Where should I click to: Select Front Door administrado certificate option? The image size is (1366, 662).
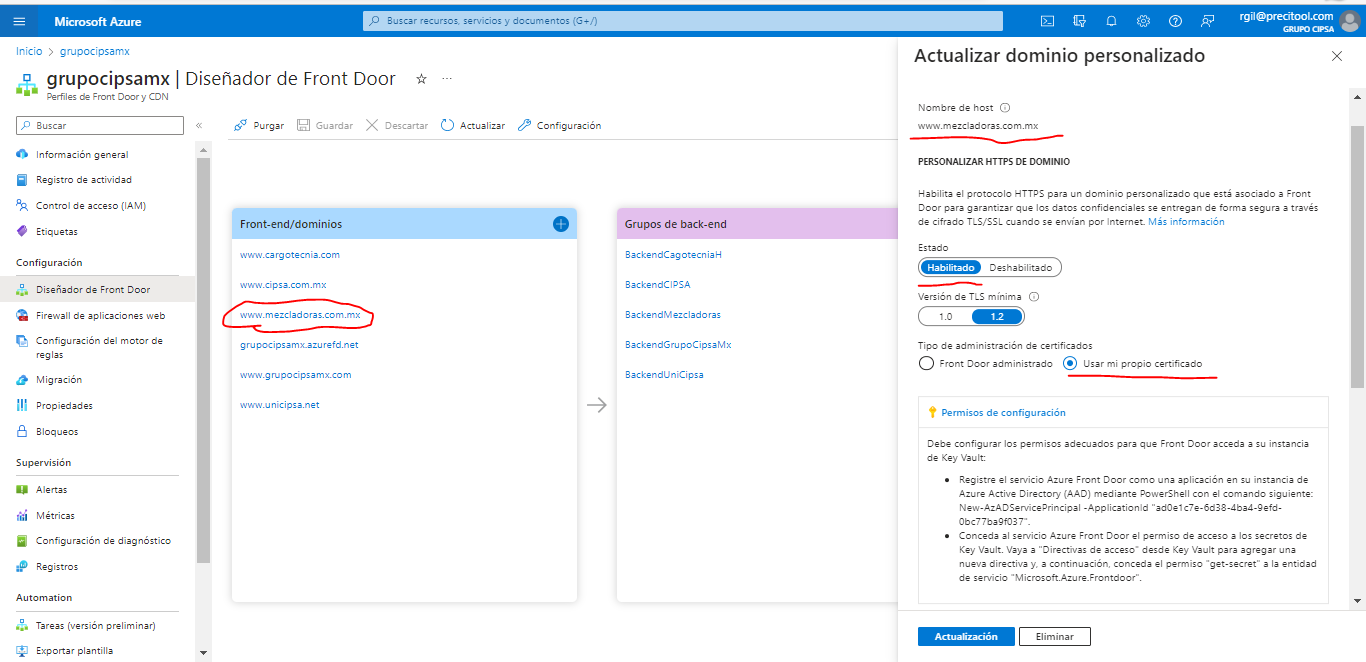(x=985, y=364)
